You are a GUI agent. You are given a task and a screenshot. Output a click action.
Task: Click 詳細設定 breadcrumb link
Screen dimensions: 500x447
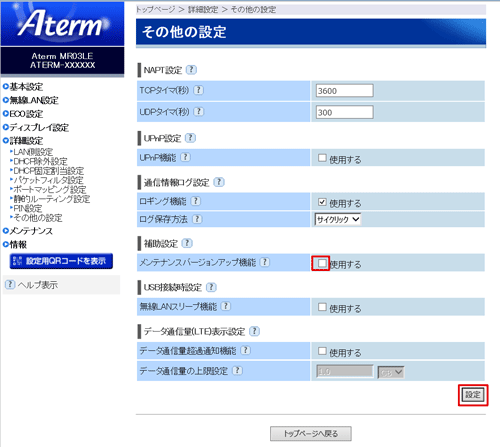203,9
